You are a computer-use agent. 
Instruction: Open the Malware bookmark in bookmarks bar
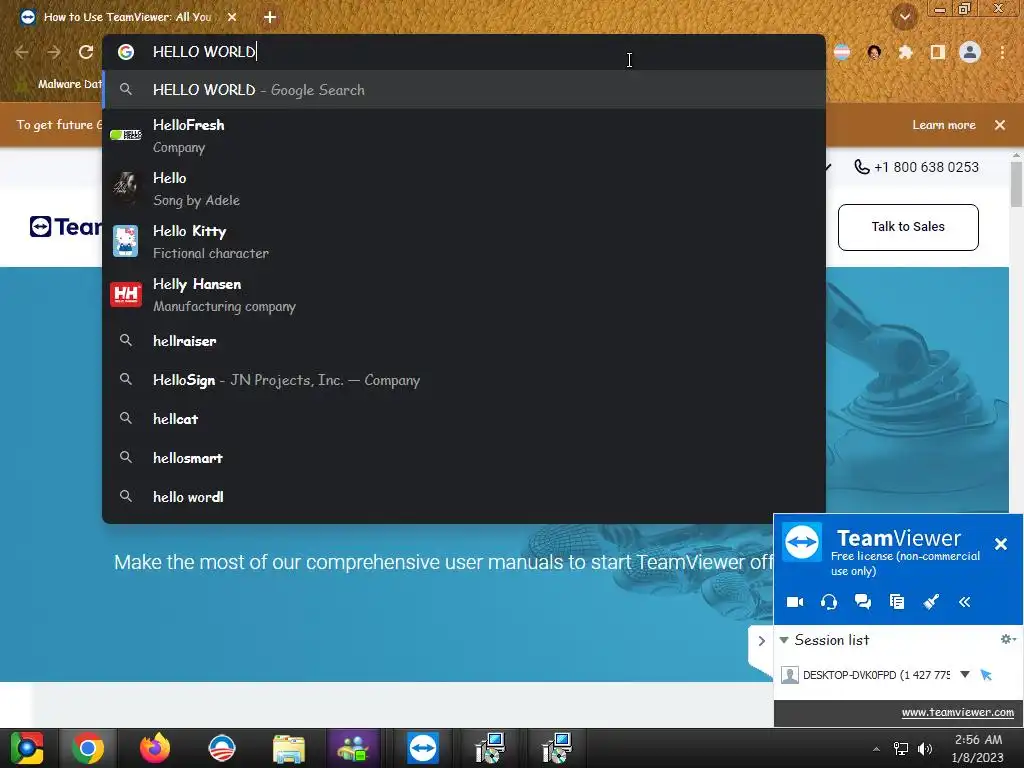pos(60,84)
